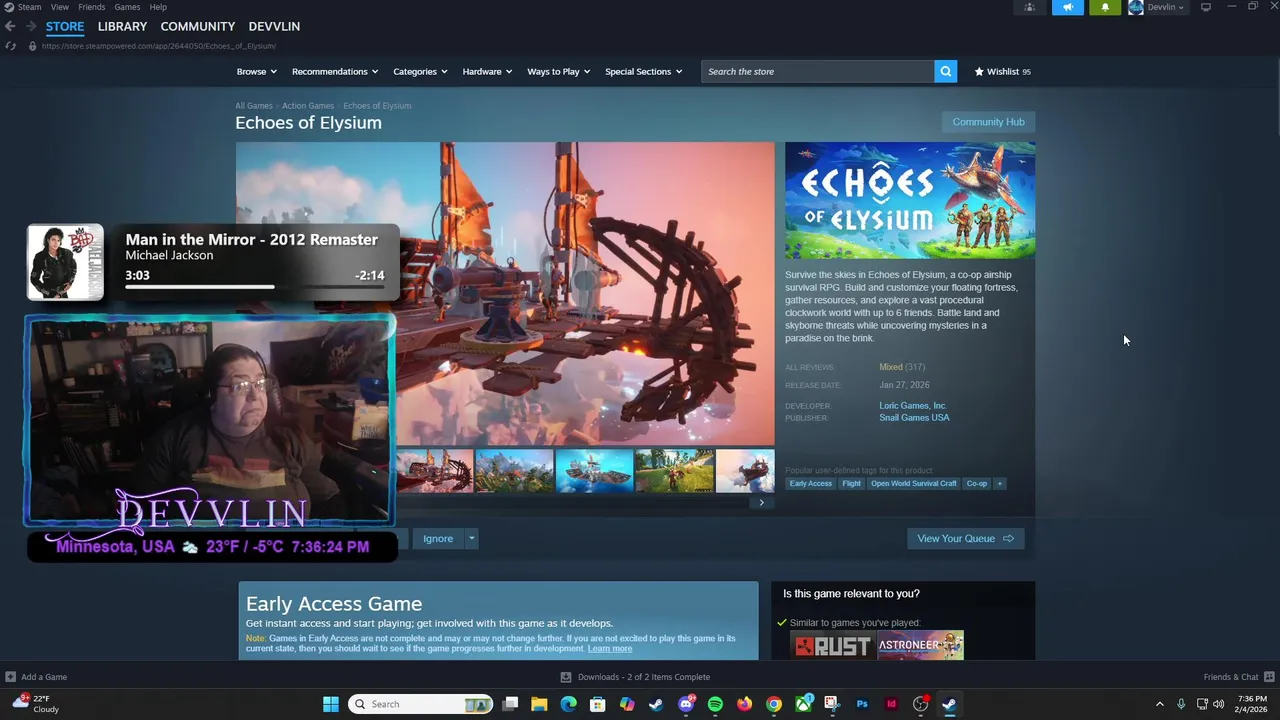Open Photoshop from the taskbar
The width and height of the screenshot is (1280, 720).
click(x=862, y=704)
